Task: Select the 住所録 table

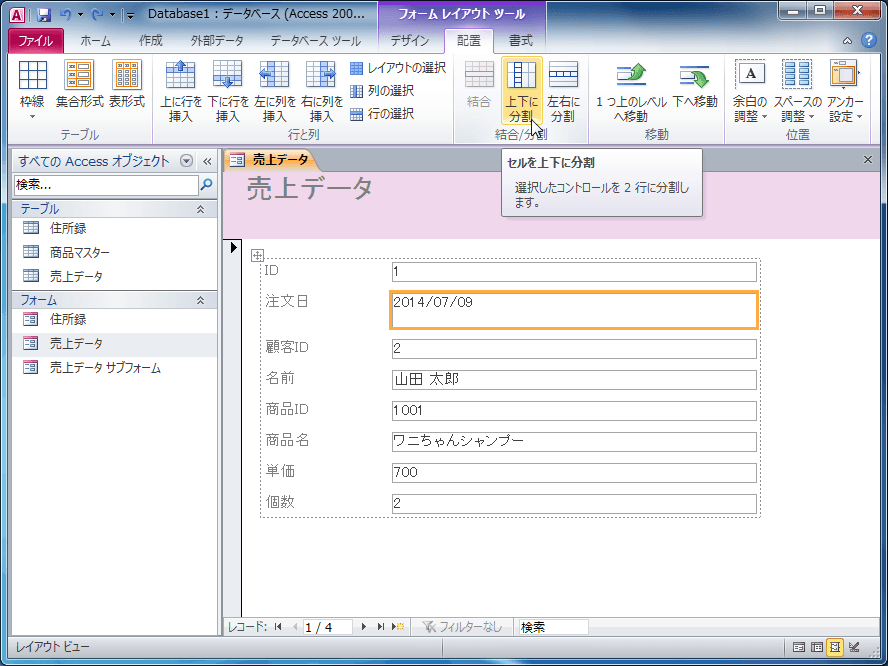Action: (x=114, y=228)
